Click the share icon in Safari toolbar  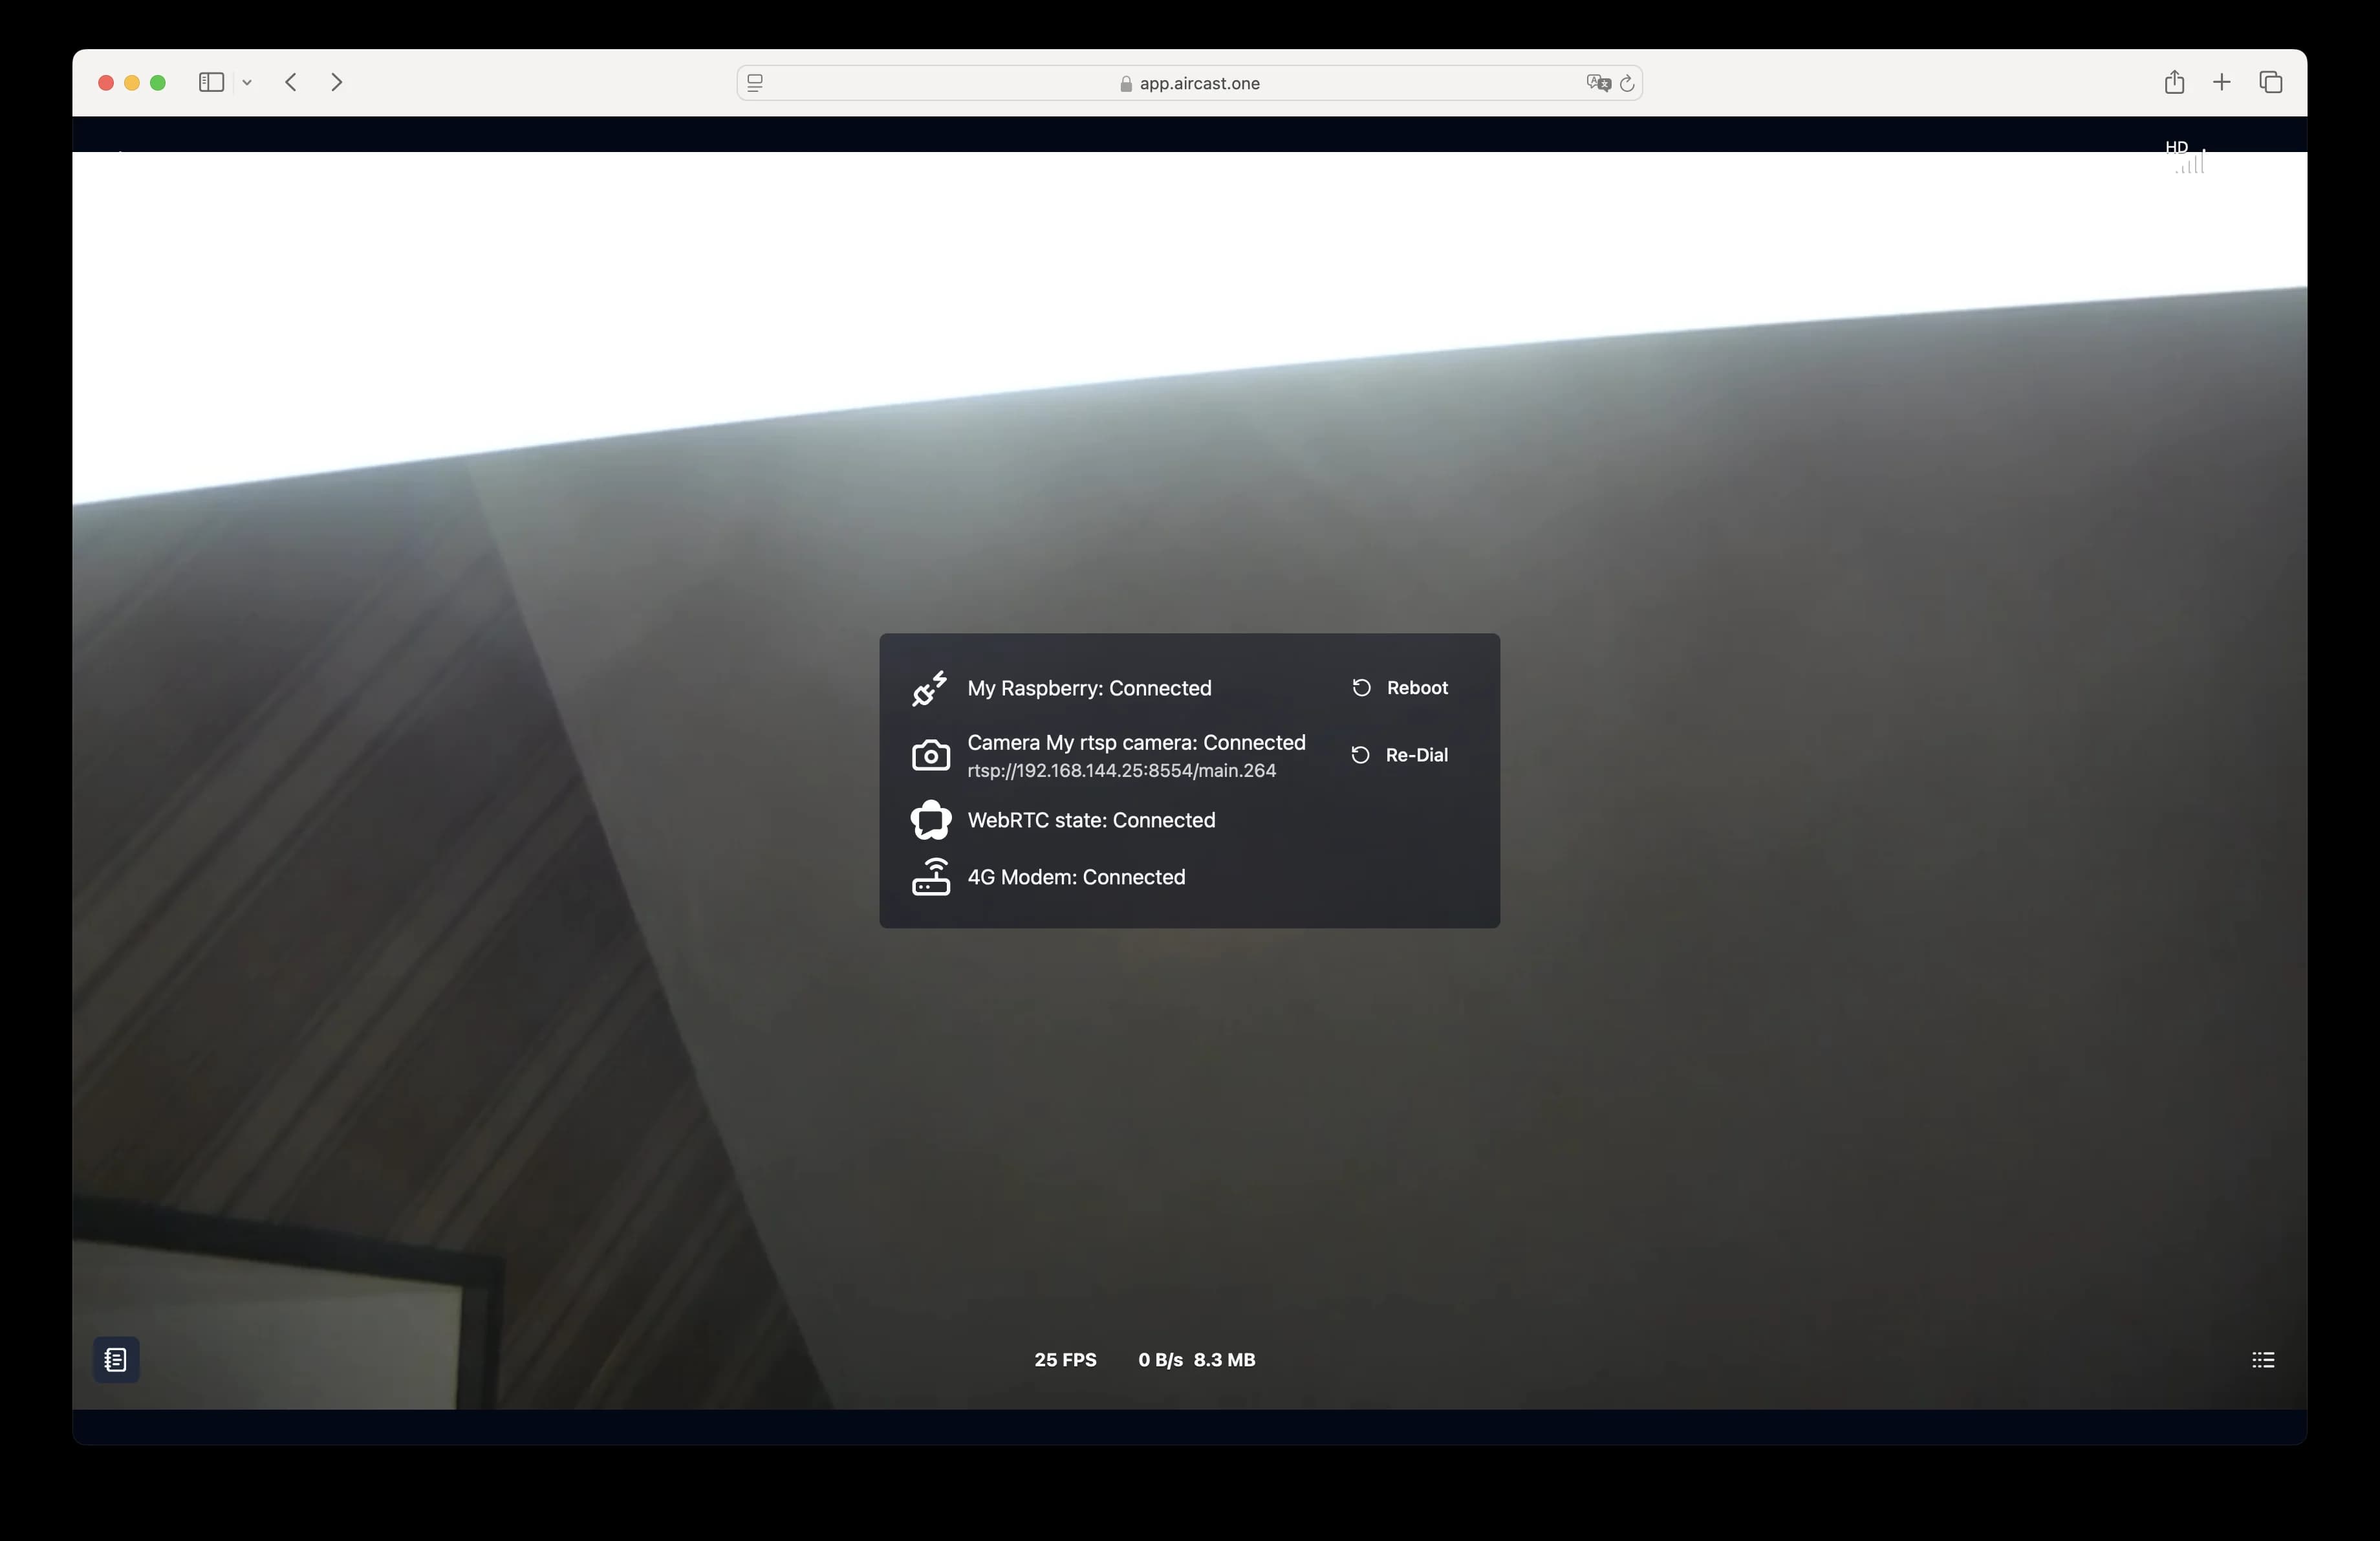coord(2175,82)
